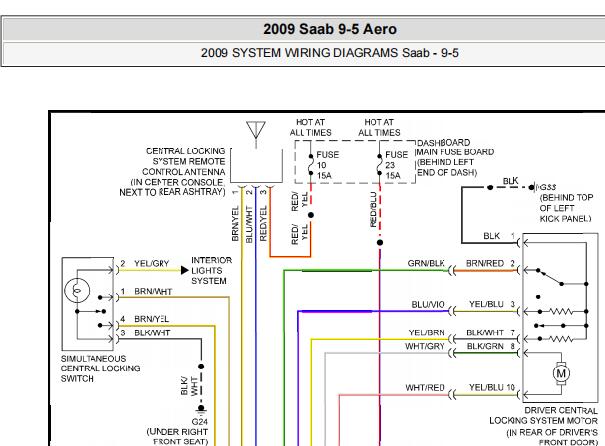The height and width of the screenshot is (446, 605).
Task: Click the lamp symbol inside the locking switch
Action: [77, 290]
